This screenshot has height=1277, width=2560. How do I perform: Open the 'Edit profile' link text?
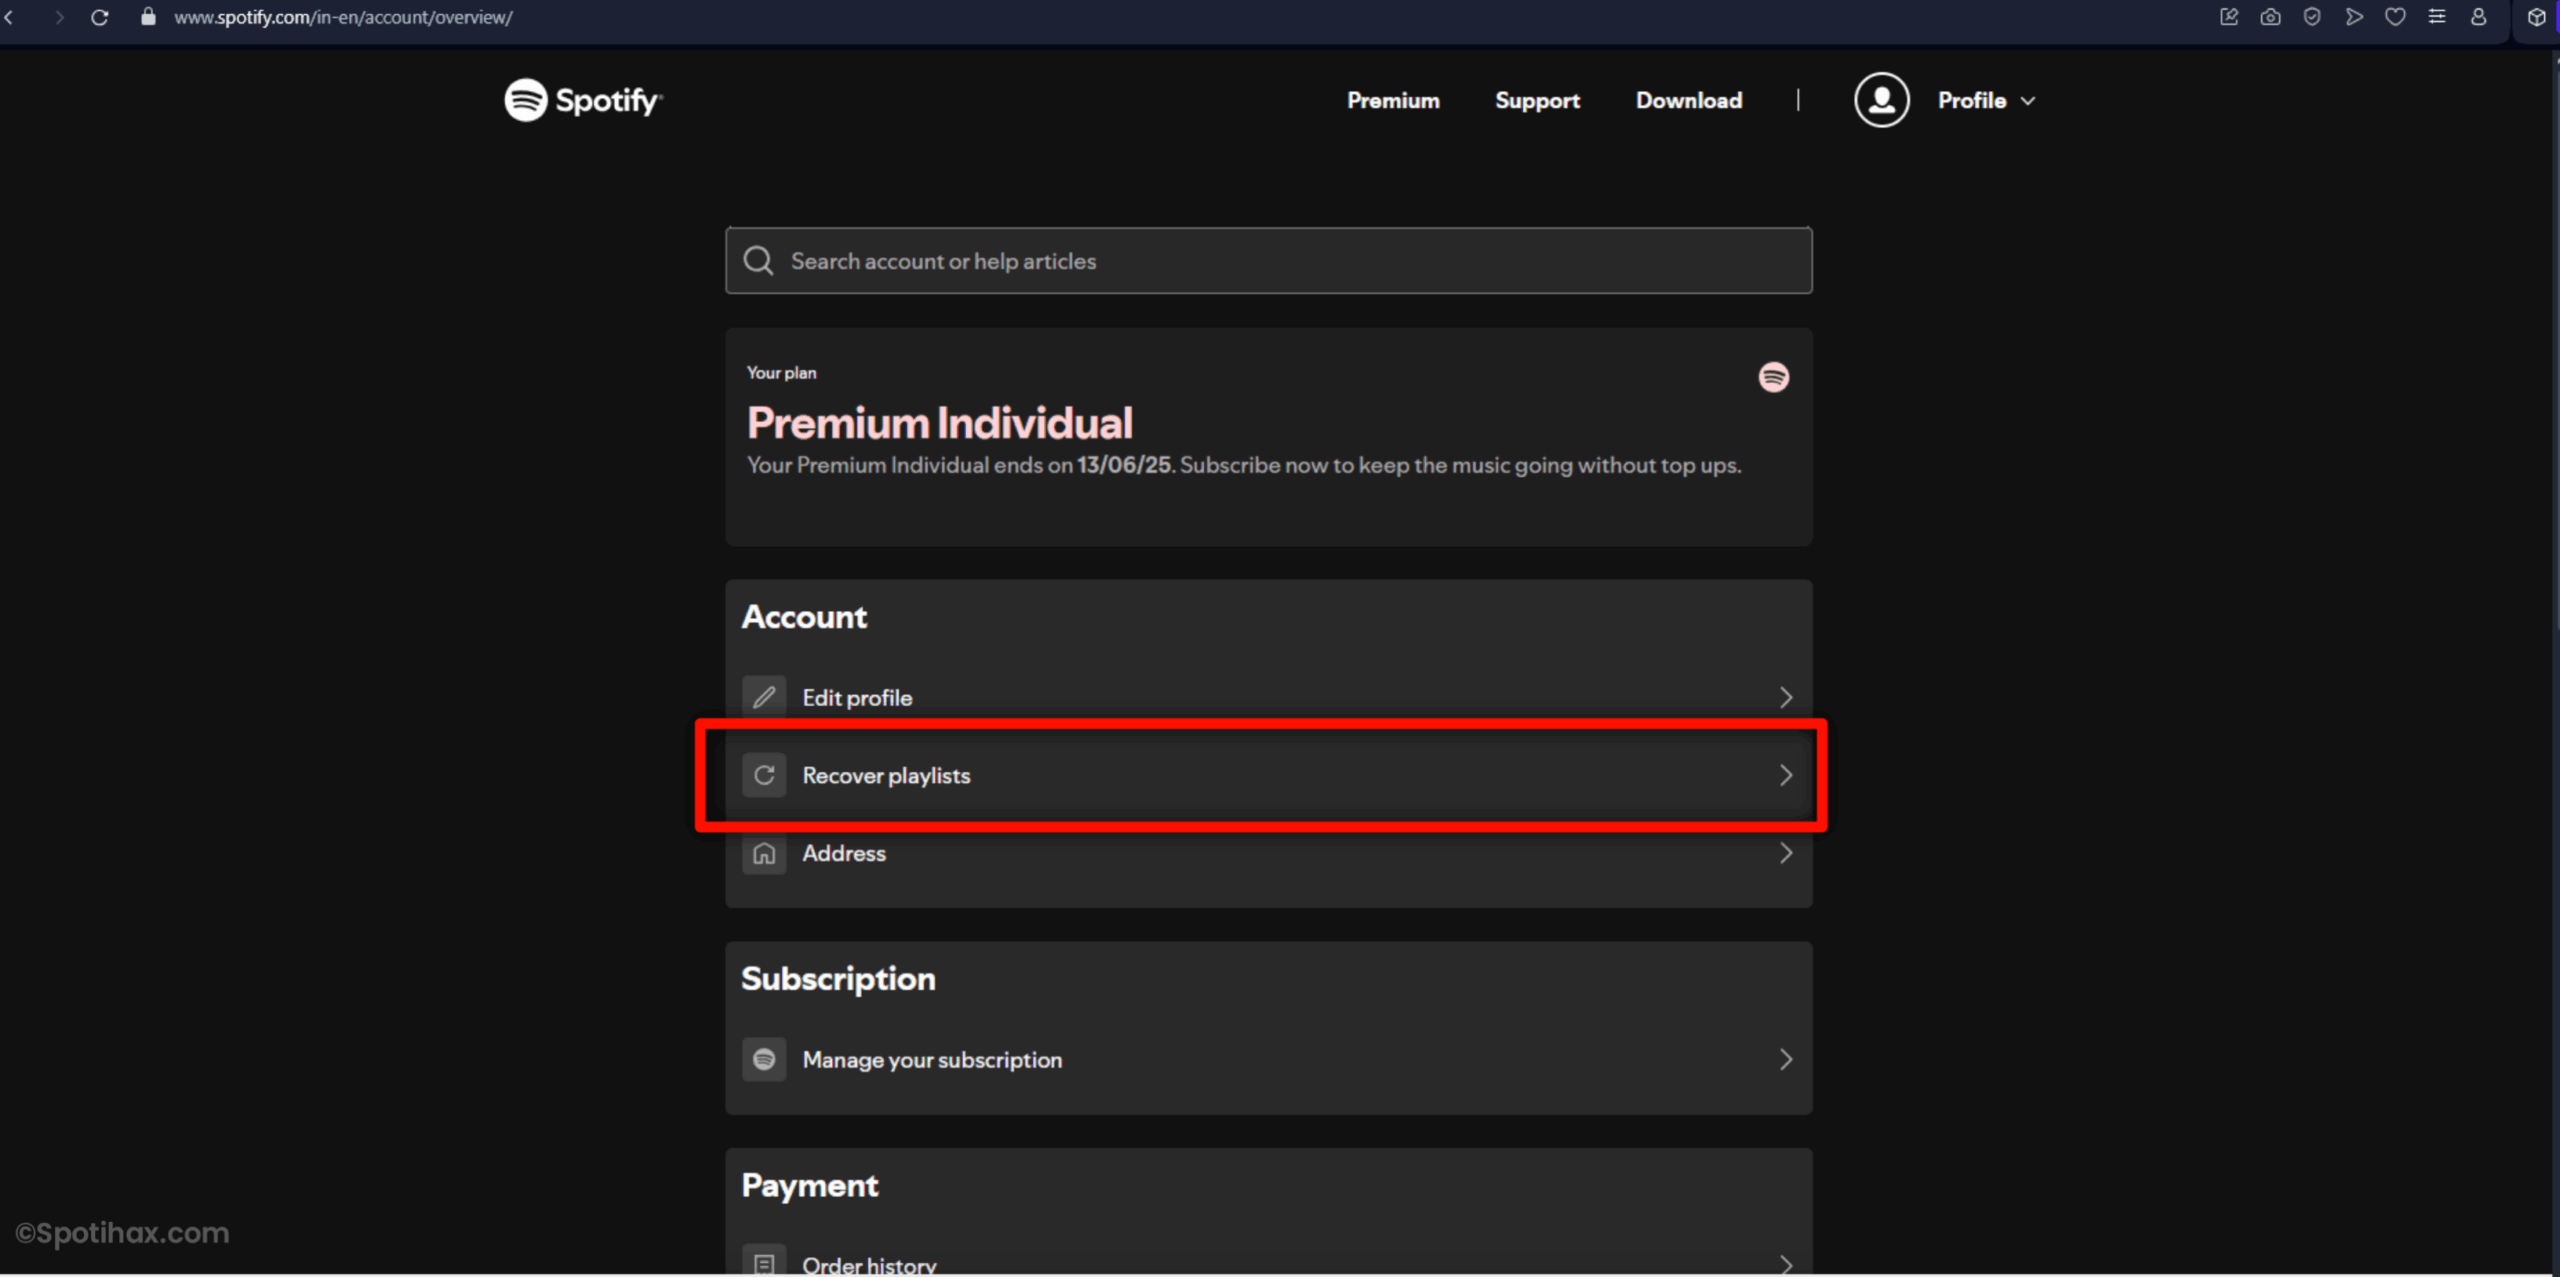coord(857,697)
